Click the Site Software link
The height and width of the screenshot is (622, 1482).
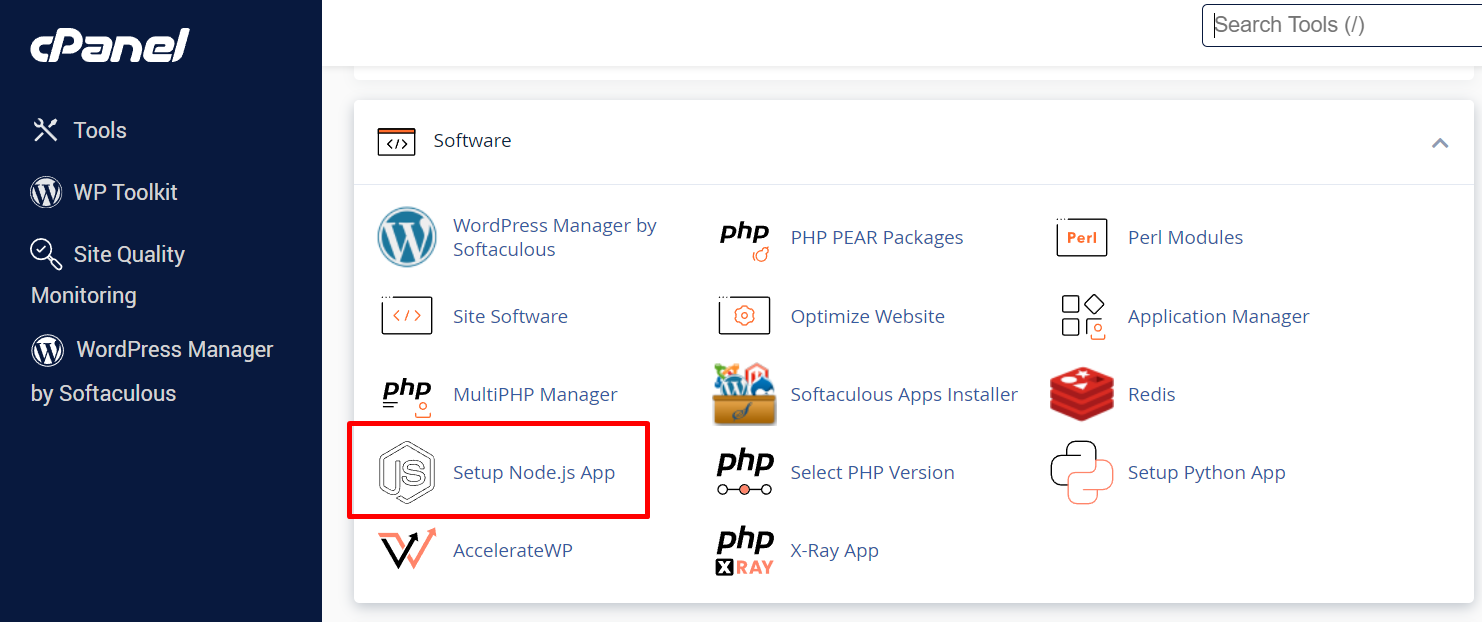(510, 317)
